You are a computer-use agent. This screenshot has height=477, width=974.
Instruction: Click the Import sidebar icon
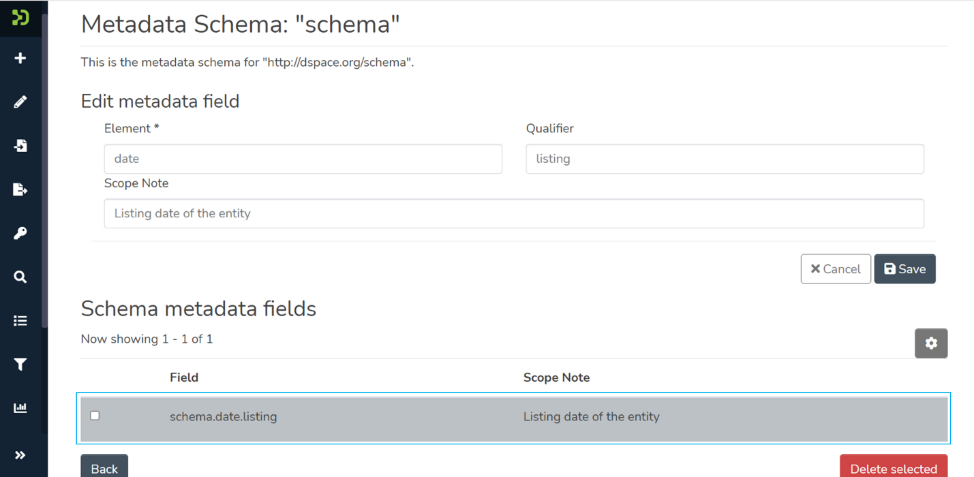click(x=20, y=146)
